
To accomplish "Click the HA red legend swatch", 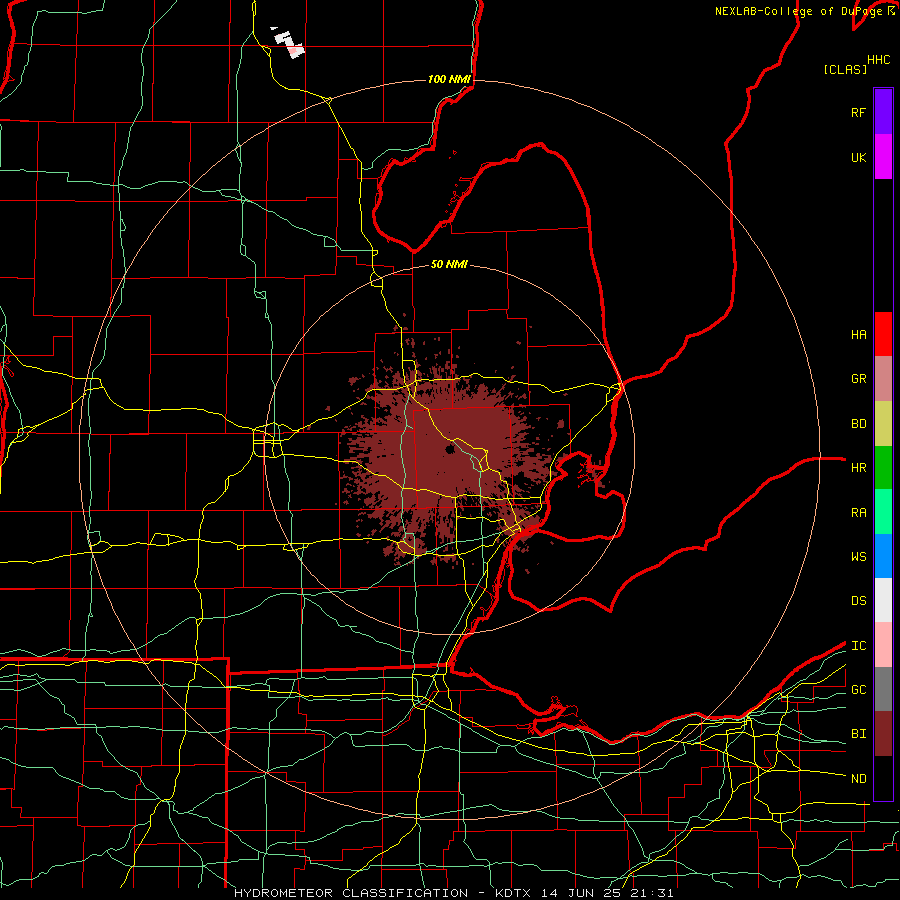I will coord(883,334).
